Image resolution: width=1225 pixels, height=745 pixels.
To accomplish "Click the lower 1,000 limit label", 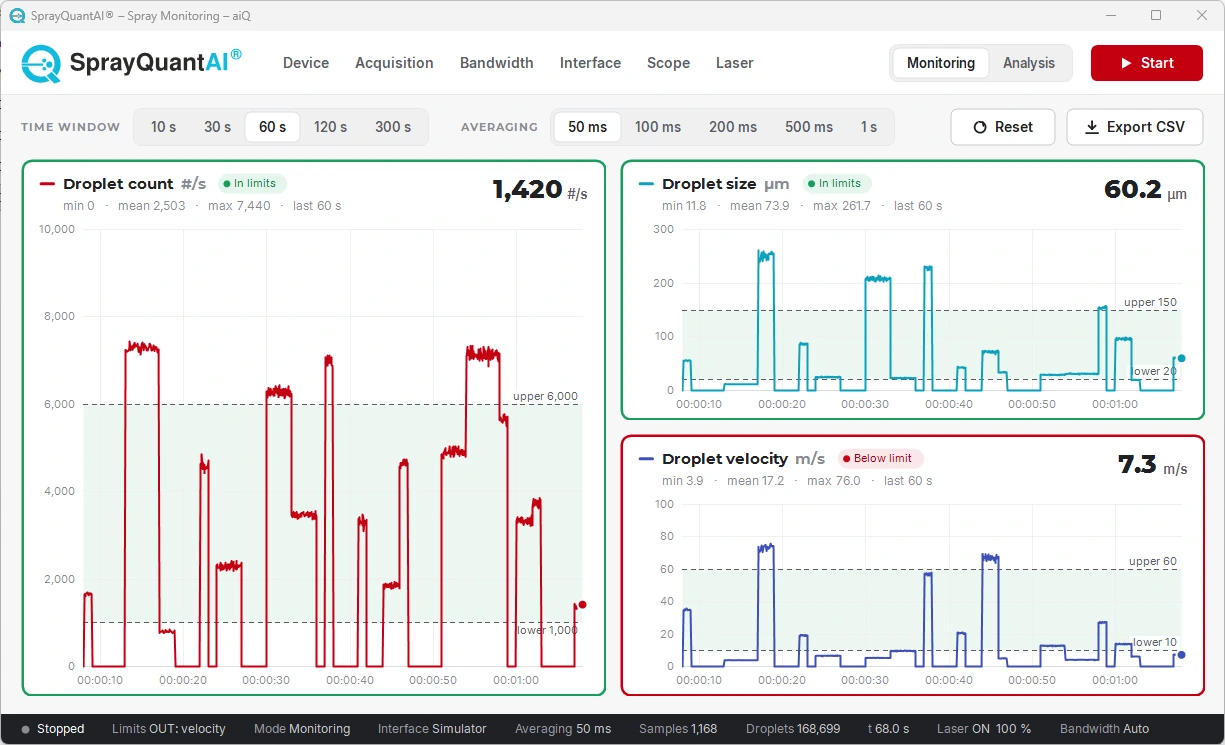I will 548,630.
